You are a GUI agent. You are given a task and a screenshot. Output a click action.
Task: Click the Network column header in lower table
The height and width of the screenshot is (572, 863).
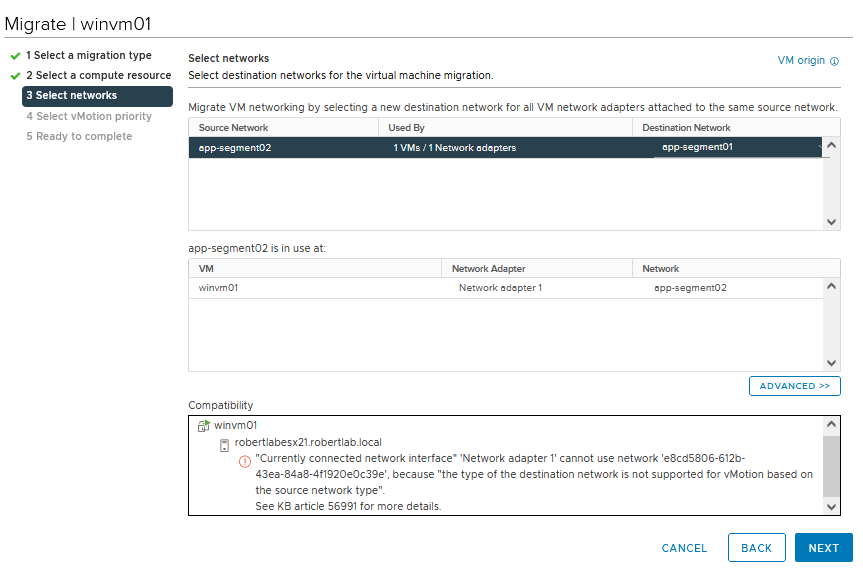736,269
